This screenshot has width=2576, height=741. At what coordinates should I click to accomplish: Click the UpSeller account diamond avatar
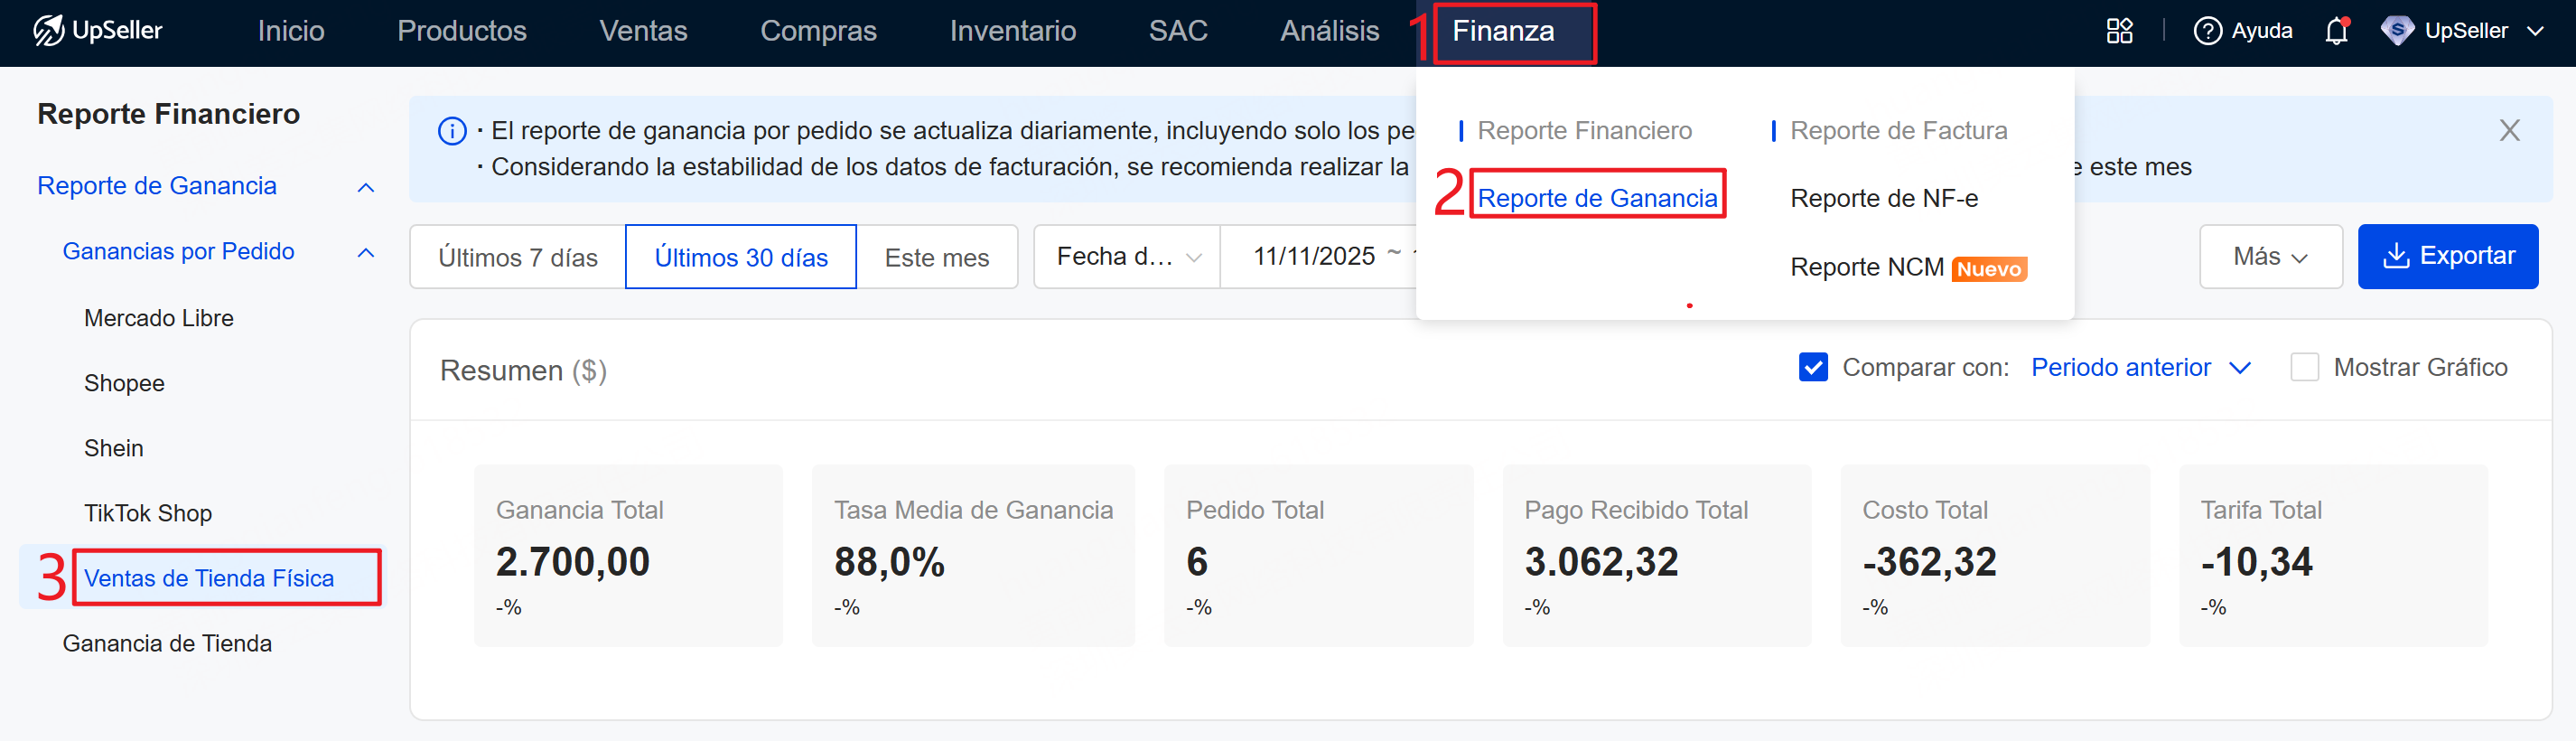point(2397,31)
